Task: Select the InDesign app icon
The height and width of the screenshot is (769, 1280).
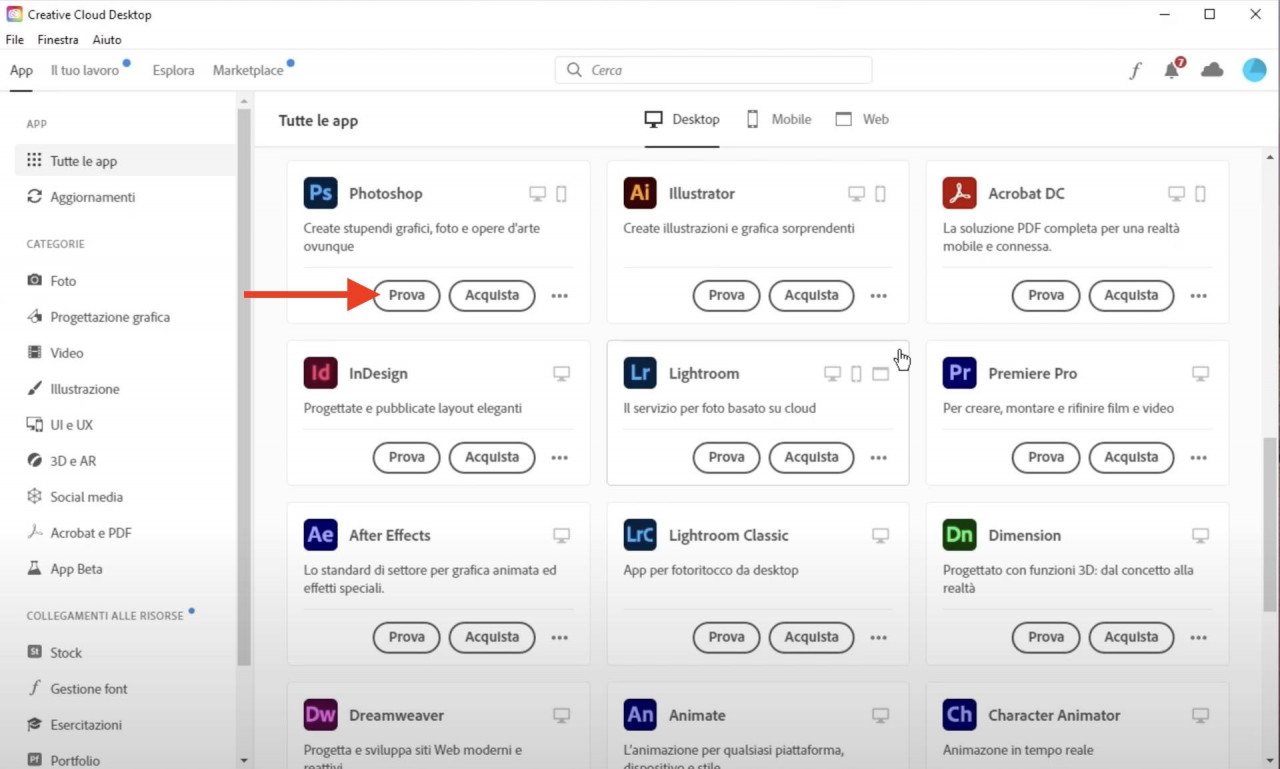Action: click(x=320, y=373)
